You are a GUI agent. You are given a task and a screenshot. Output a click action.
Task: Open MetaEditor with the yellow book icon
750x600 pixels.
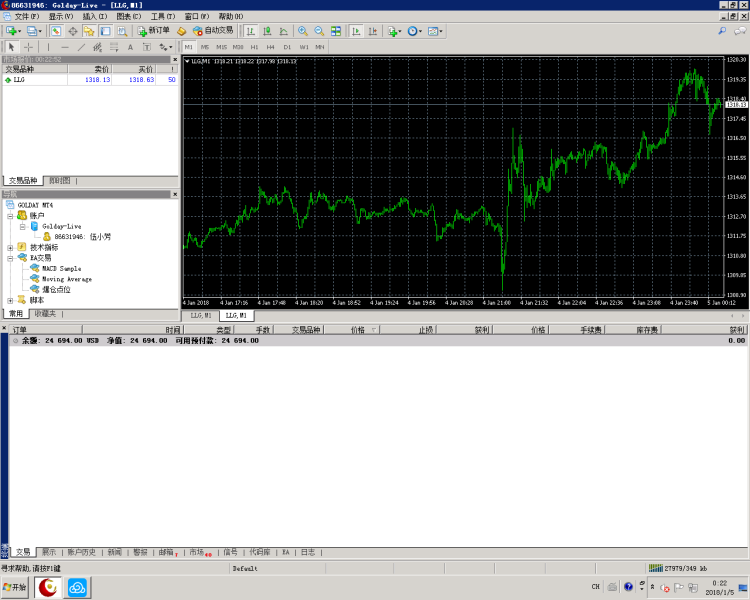181,31
